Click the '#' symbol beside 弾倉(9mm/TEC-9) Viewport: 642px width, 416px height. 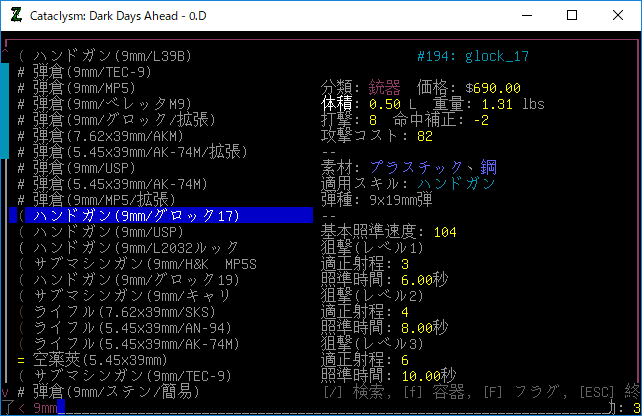tap(21, 71)
